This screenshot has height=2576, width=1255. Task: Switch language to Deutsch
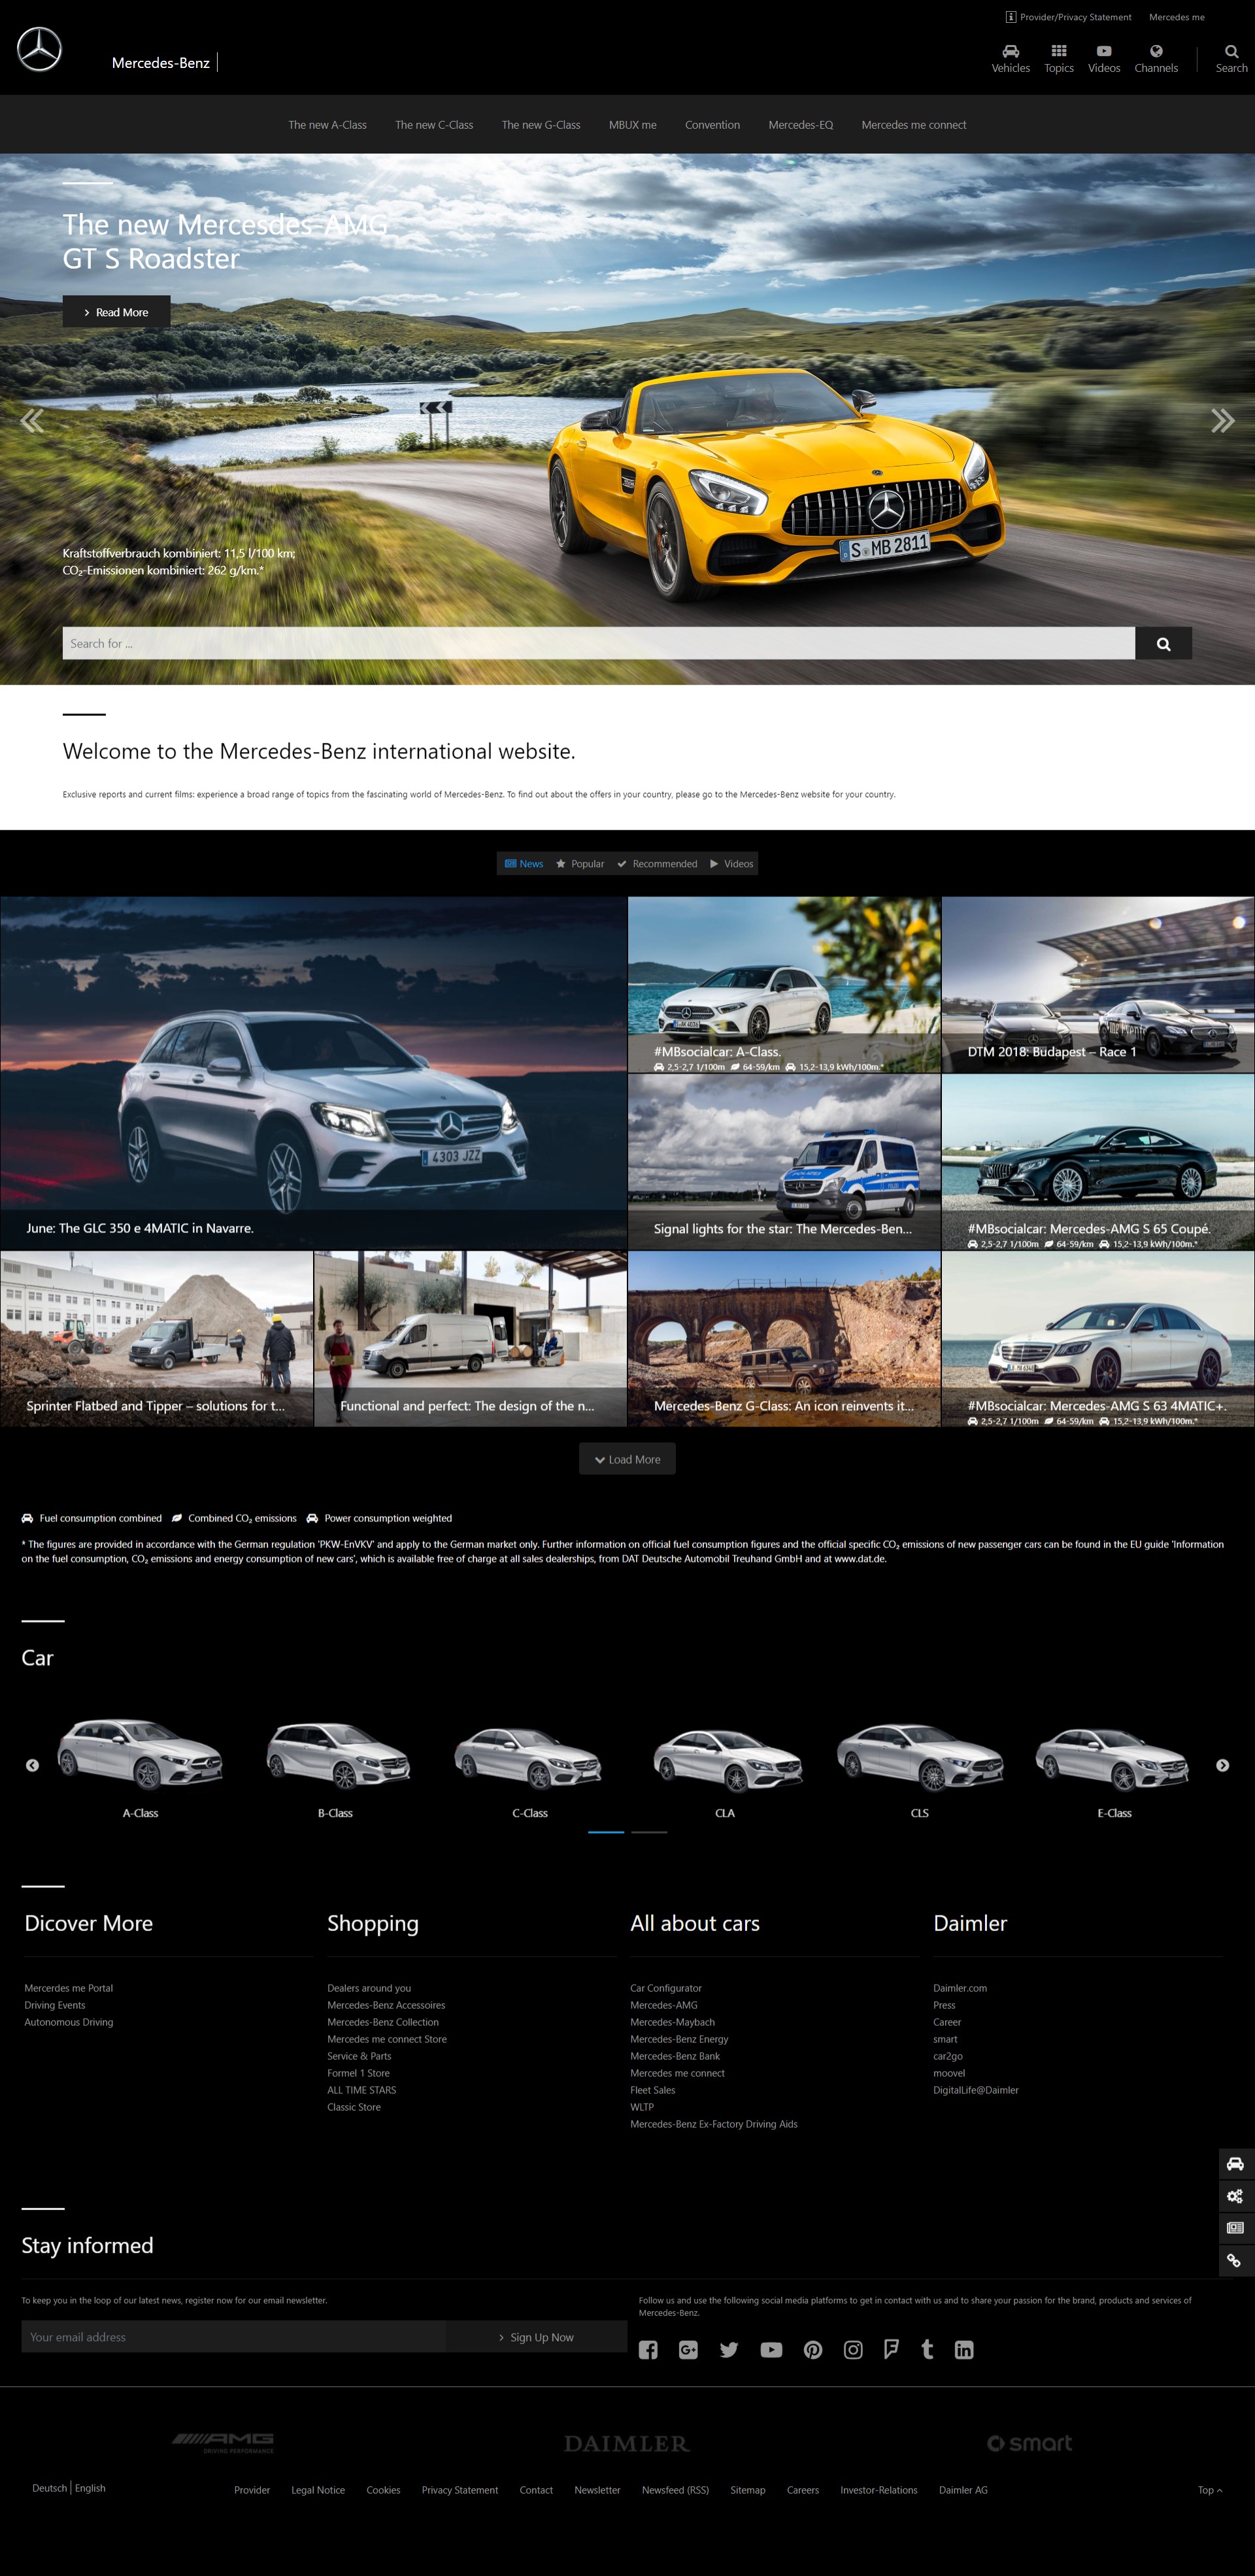pos(49,2488)
